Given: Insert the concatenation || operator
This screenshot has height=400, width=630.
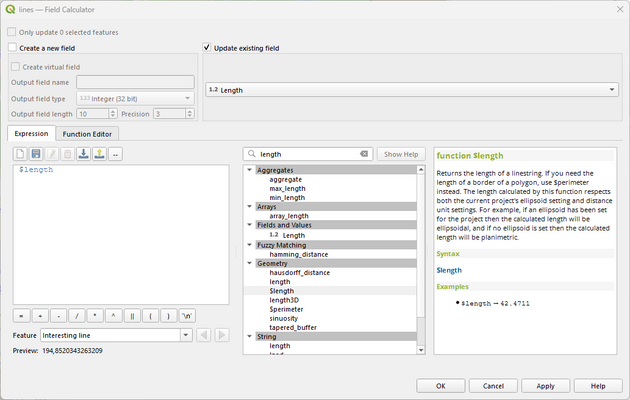Looking at the screenshot, I should pos(132,316).
